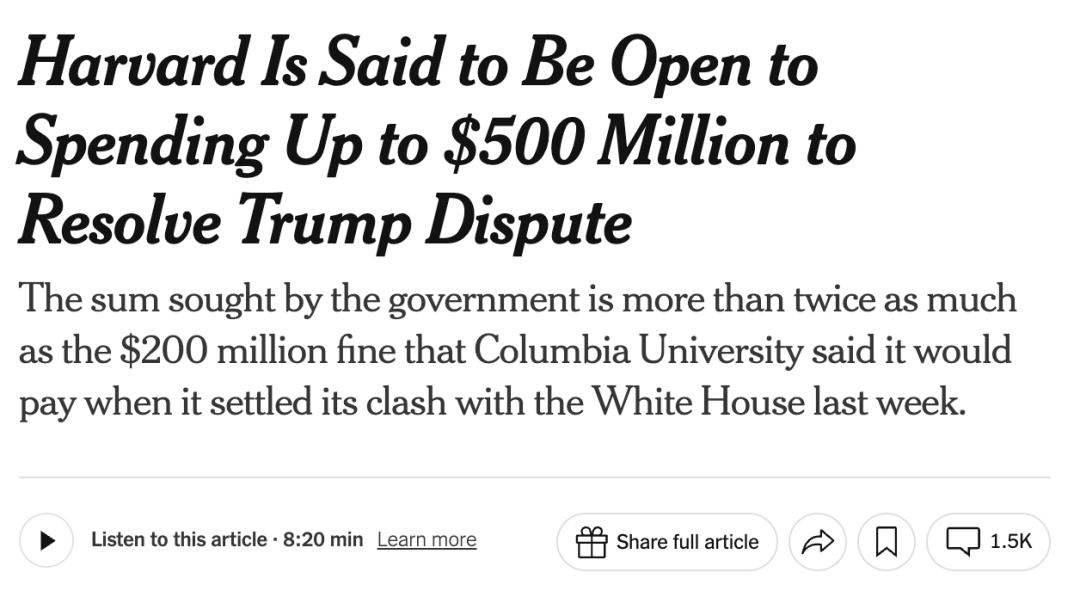Click 'Resolve' in the headline's last line
The width and height of the screenshot is (1080, 597).
click(x=121, y=222)
